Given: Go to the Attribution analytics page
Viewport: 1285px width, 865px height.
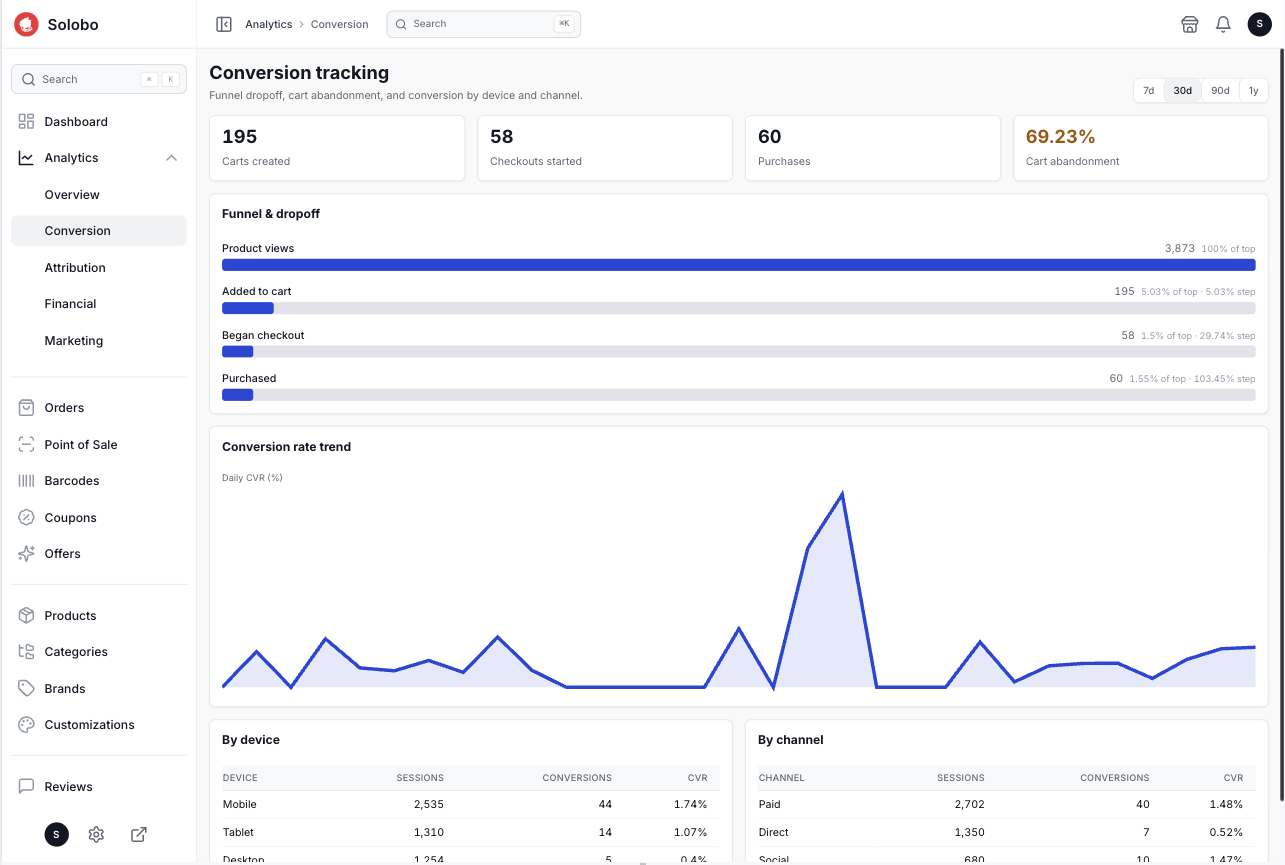Looking at the screenshot, I should 99,268.
